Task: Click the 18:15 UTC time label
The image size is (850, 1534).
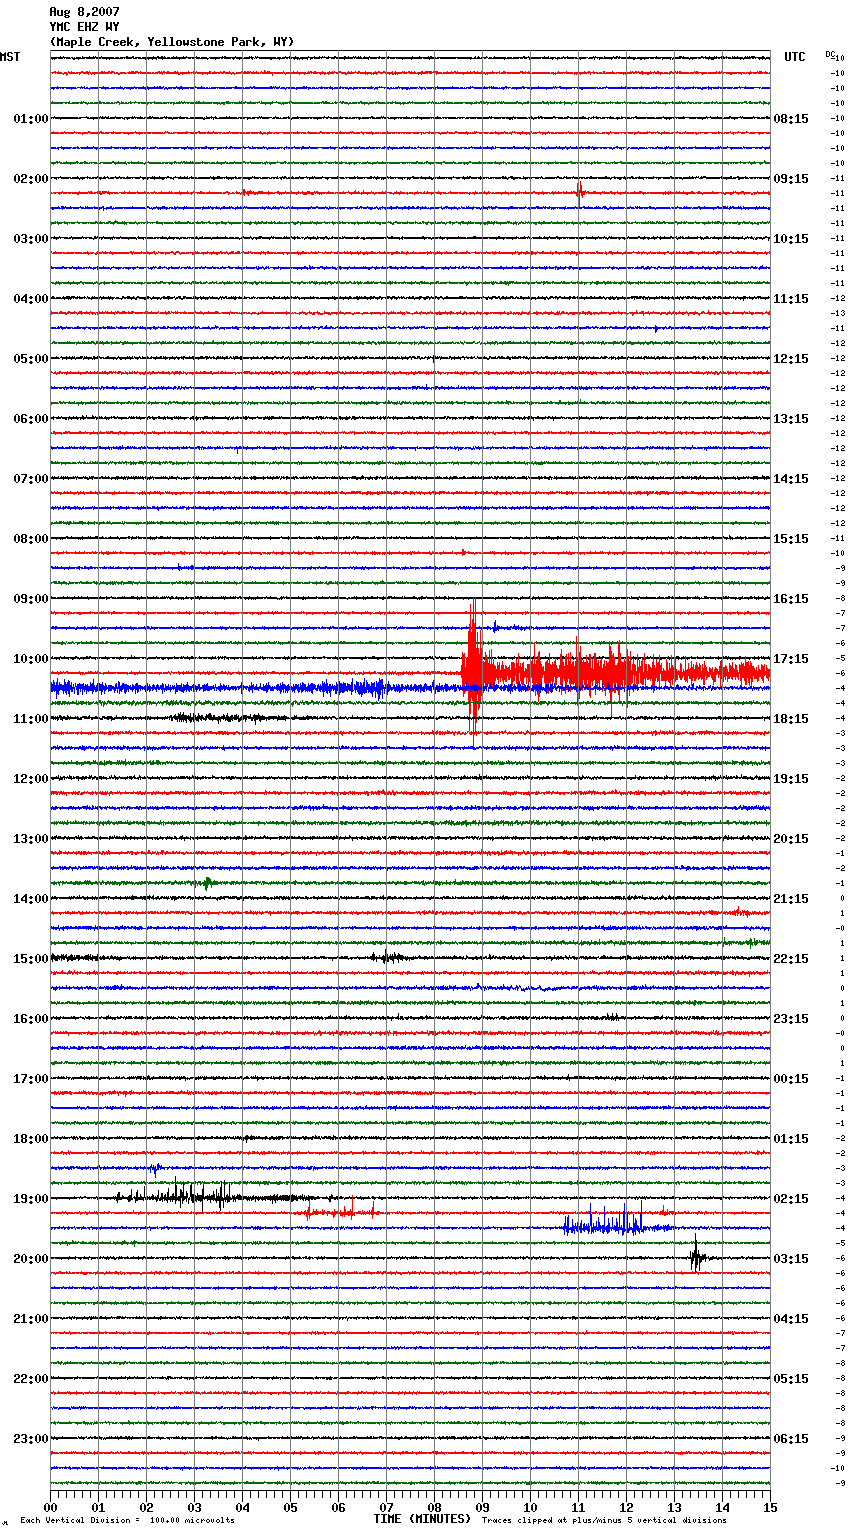Action: (791, 719)
